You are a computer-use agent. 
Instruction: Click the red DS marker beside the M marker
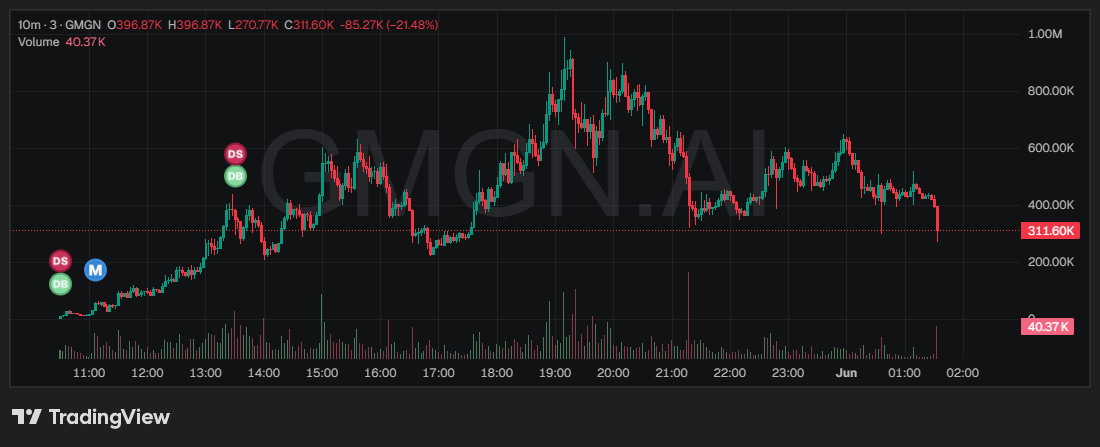tap(60, 261)
